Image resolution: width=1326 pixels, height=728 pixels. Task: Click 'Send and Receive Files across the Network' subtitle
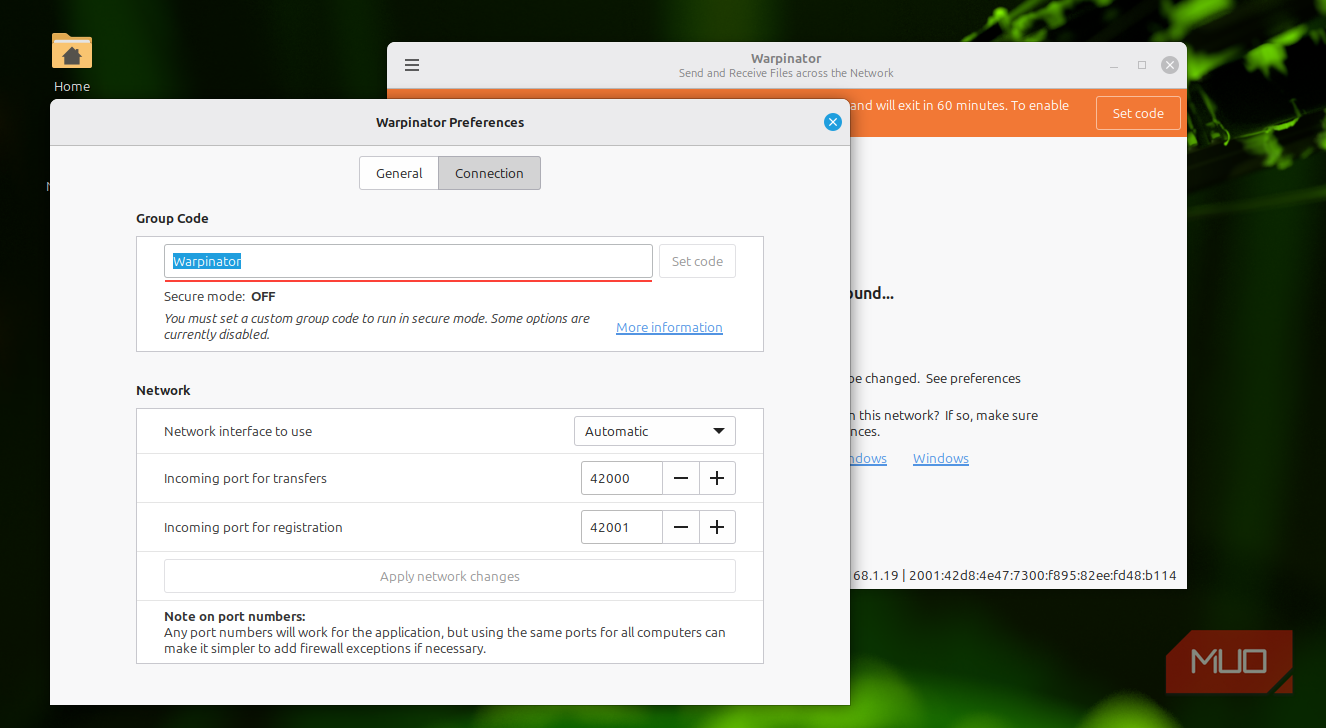[786, 73]
